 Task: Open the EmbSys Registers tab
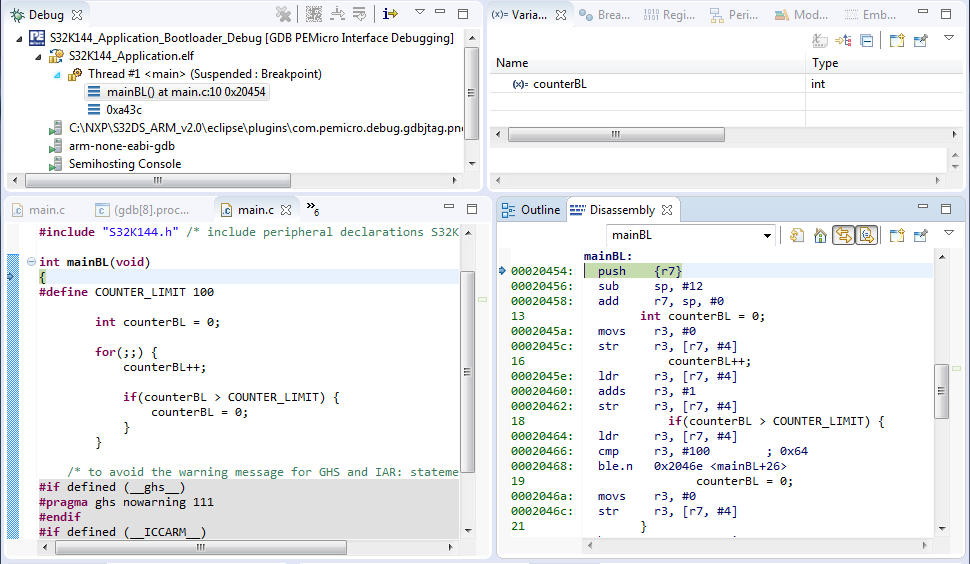870,14
